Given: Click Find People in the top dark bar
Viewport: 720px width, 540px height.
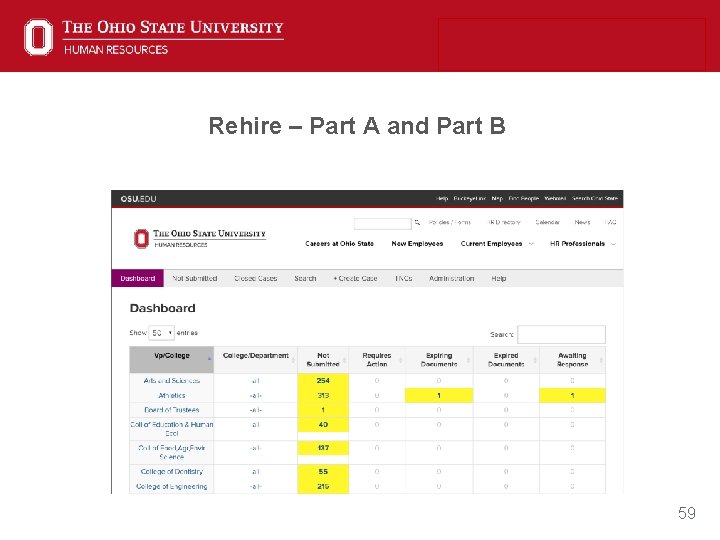Looking at the screenshot, I should coord(523,198).
